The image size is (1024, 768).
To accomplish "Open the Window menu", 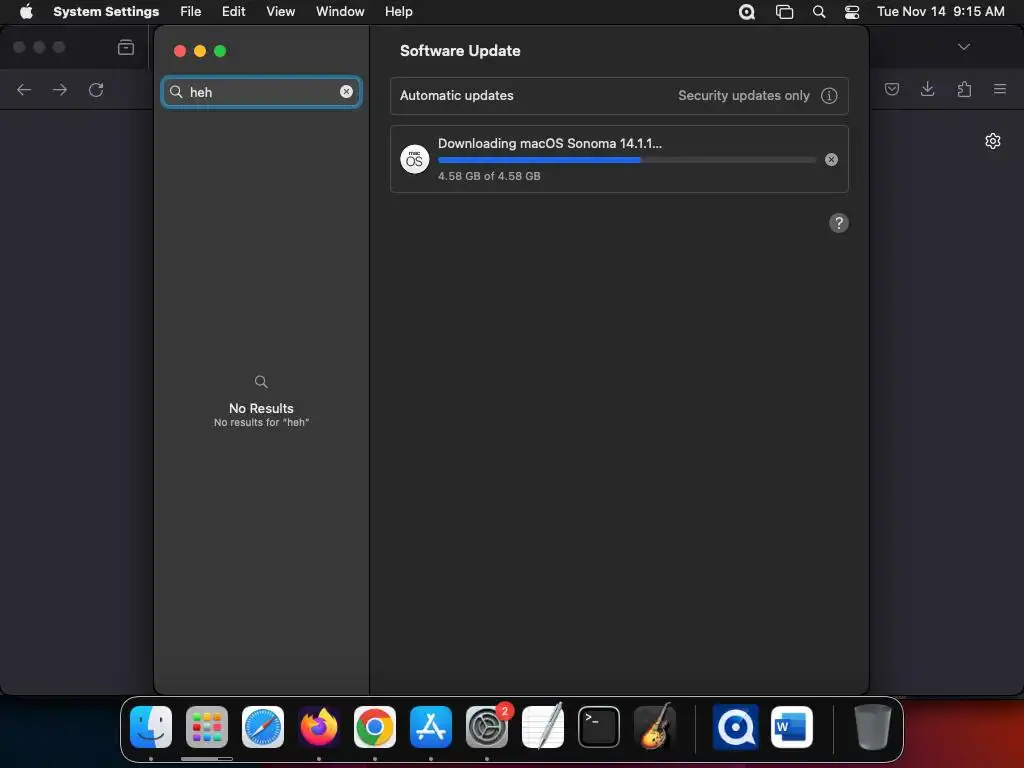I will (x=340, y=12).
